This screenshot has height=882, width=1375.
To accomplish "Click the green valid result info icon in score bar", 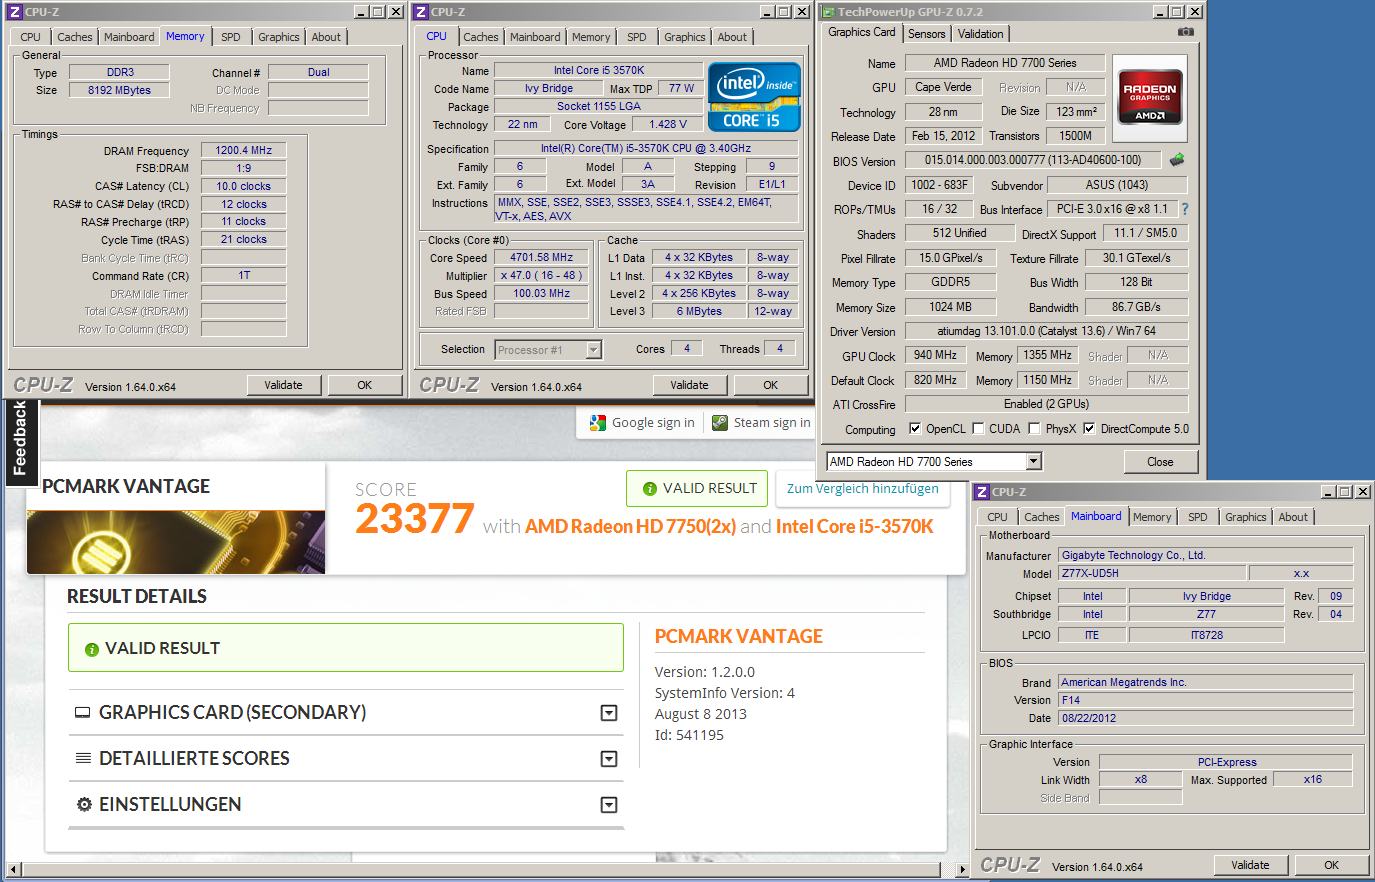I will [x=649, y=489].
